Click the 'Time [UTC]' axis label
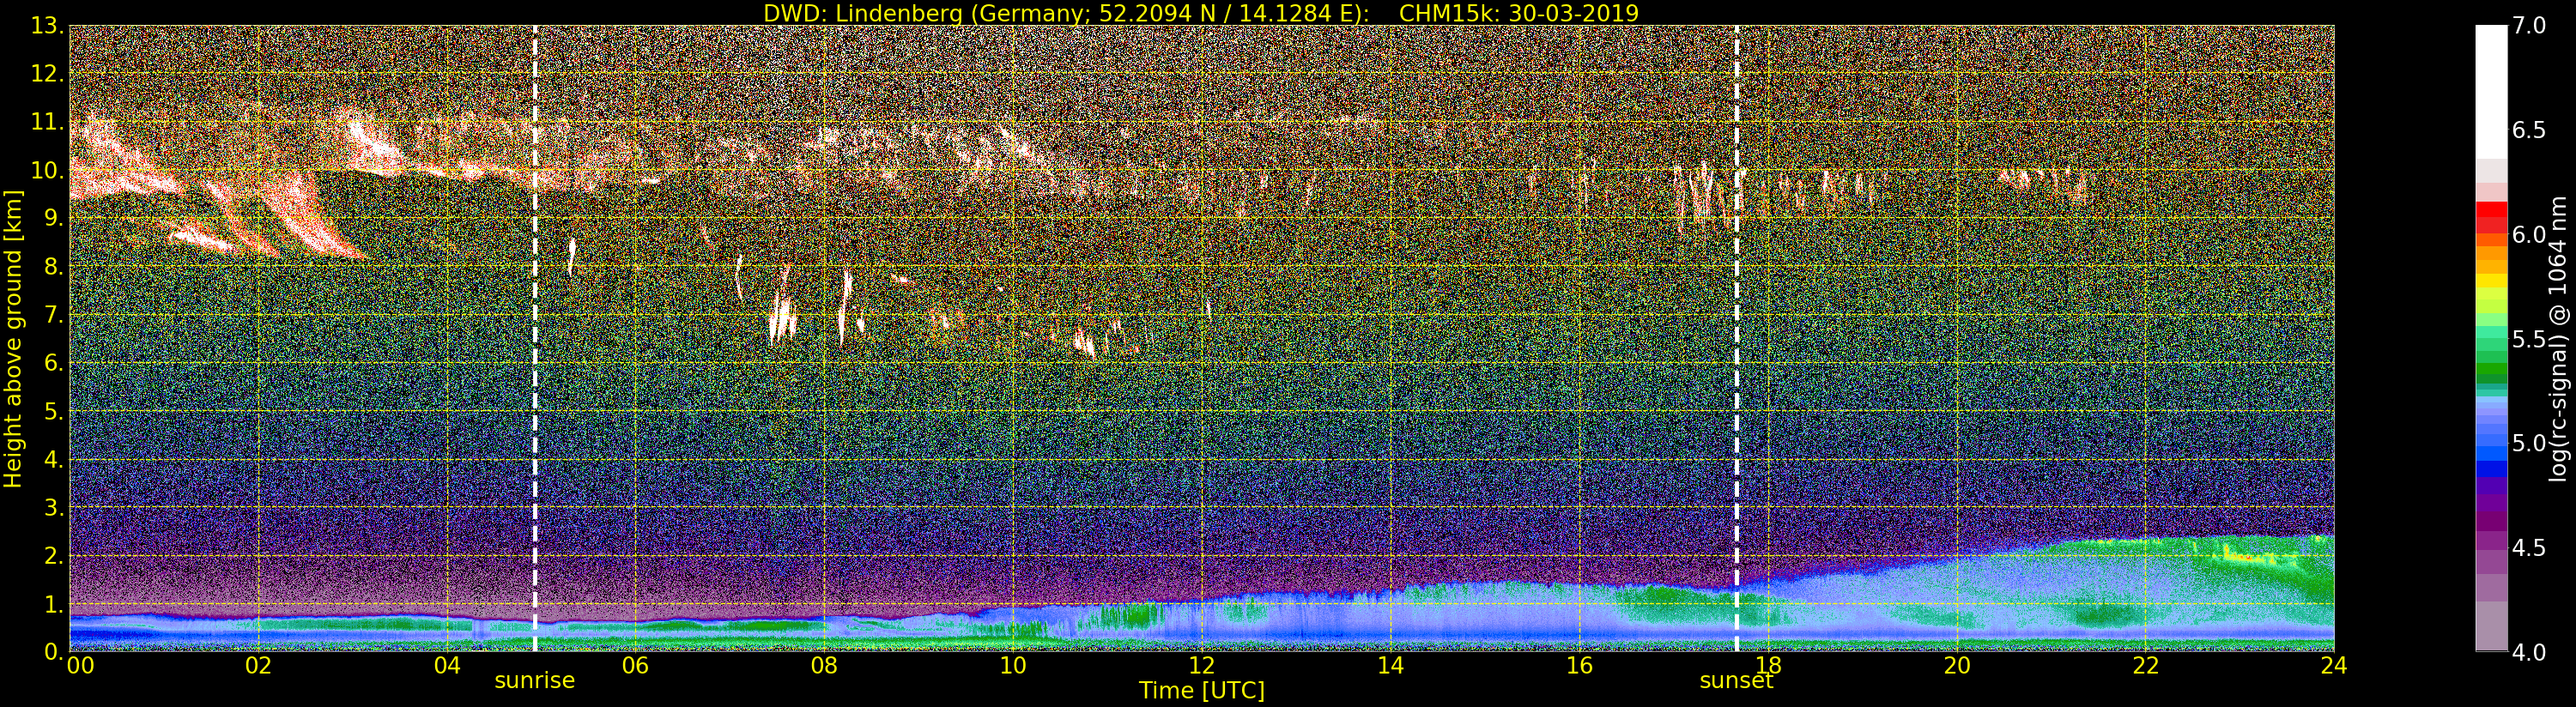Viewport: 2576px width, 707px height. tap(1201, 691)
